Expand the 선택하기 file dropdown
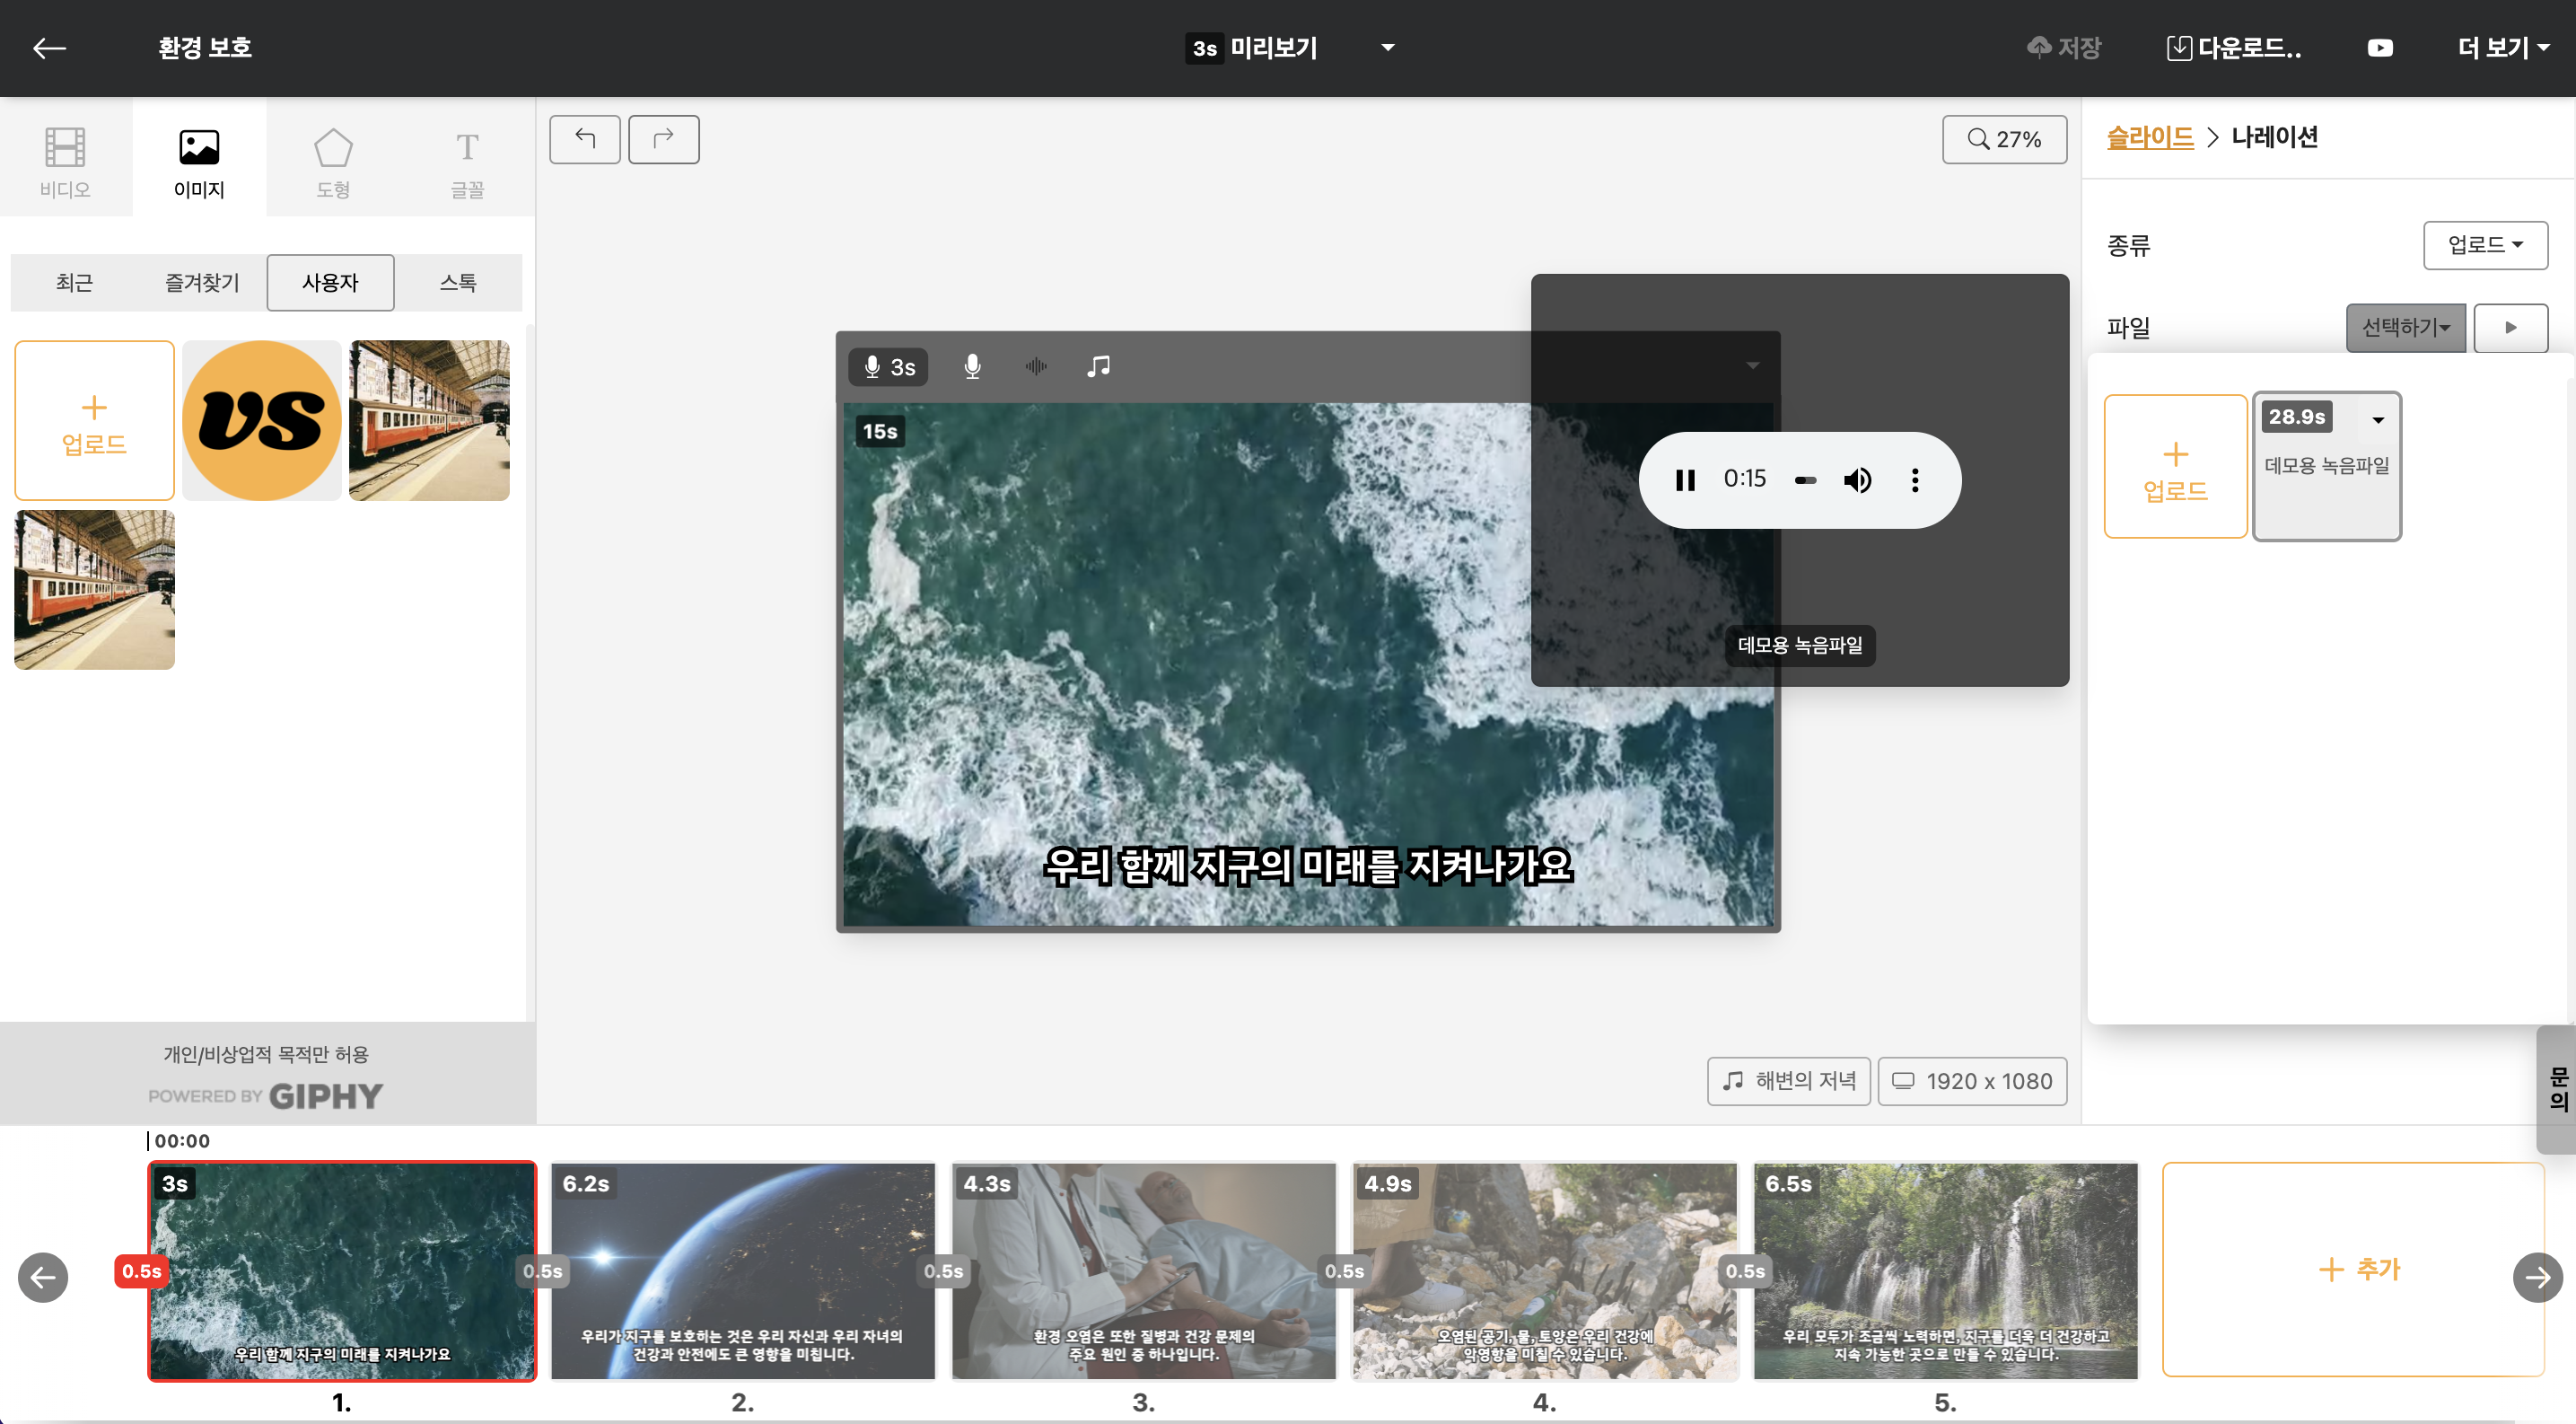Image resolution: width=2576 pixels, height=1424 pixels. (x=2405, y=328)
